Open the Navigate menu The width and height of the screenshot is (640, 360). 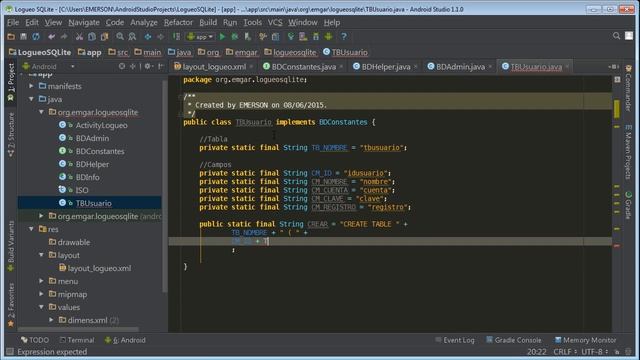coord(84,22)
